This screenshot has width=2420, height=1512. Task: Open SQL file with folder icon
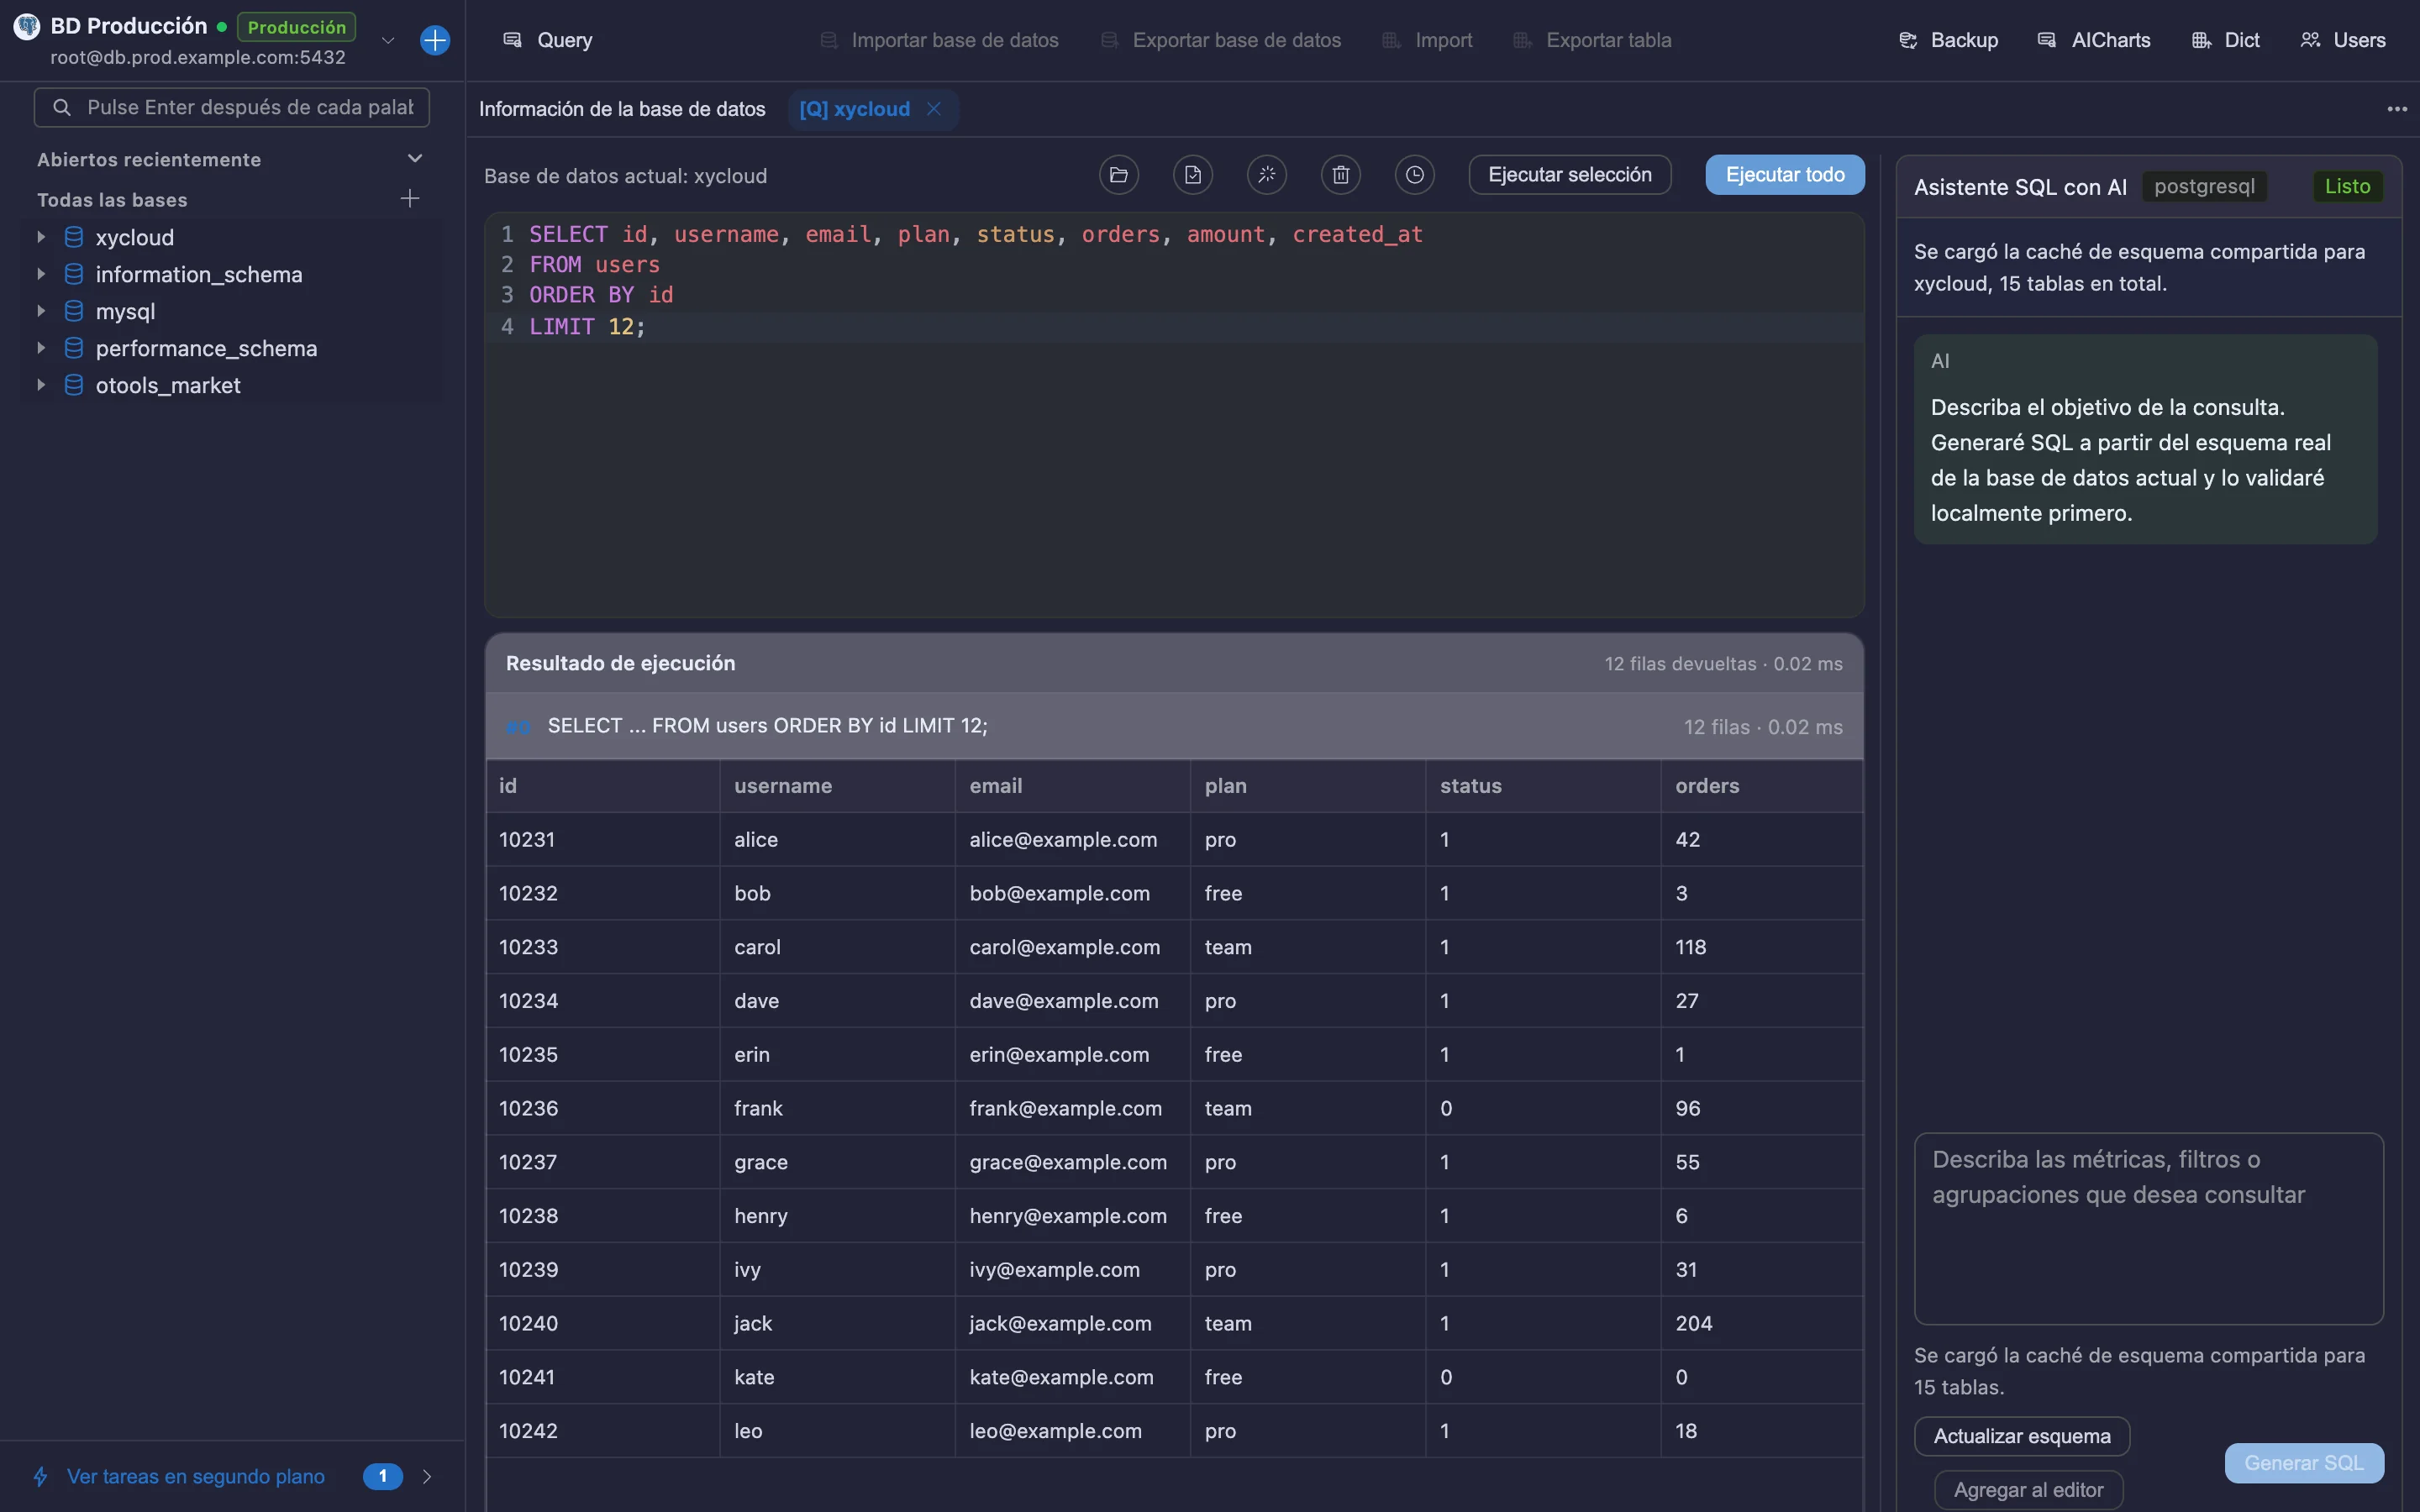tap(1118, 175)
